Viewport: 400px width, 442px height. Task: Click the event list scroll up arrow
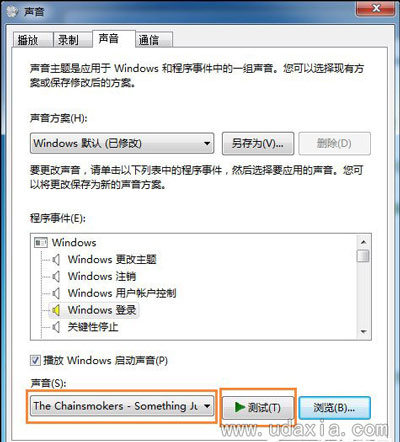(x=363, y=242)
